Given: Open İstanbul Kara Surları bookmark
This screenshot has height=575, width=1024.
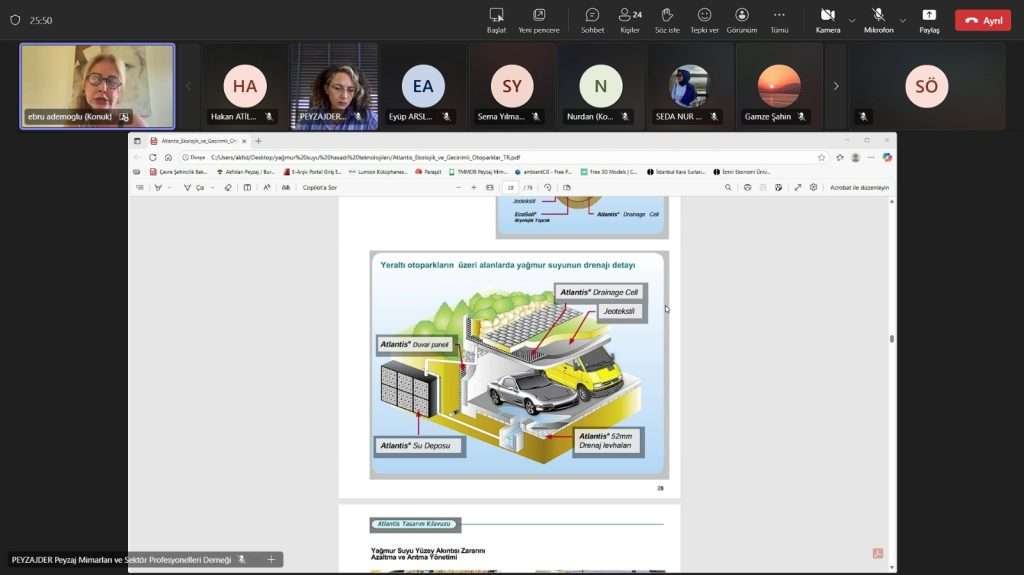Looking at the screenshot, I should click(676, 172).
